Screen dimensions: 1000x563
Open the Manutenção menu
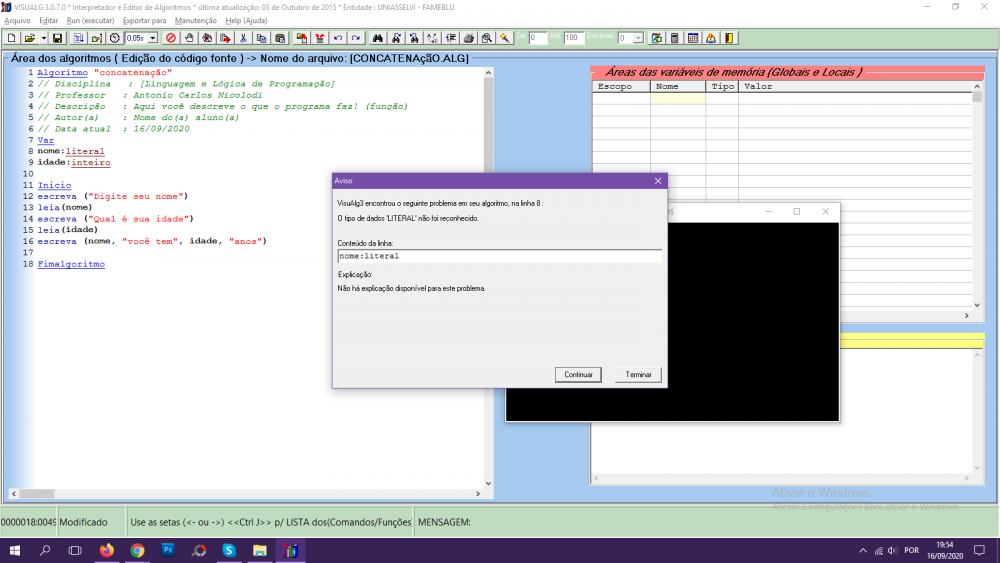(x=195, y=20)
